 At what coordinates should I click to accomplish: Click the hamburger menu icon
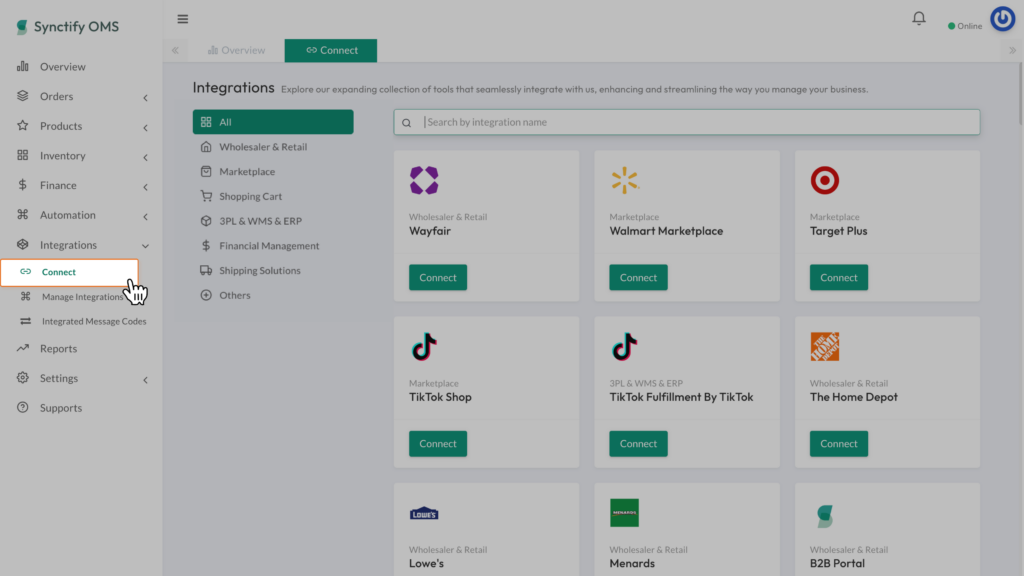(183, 19)
